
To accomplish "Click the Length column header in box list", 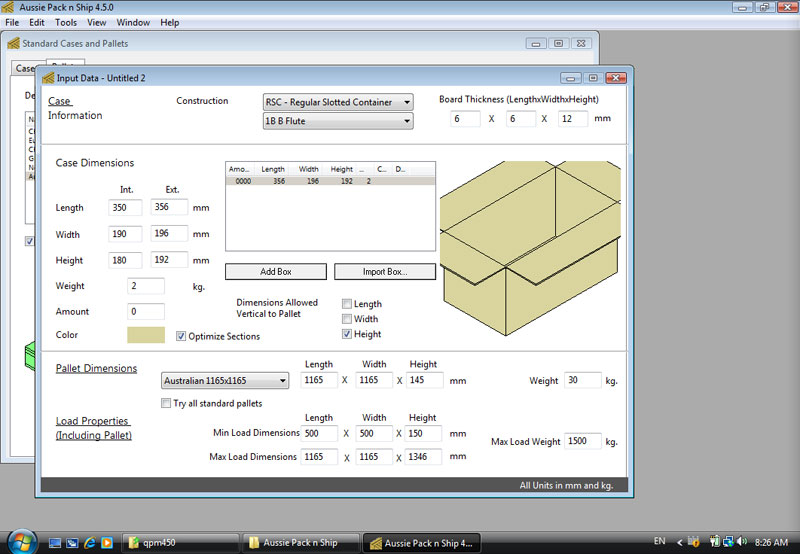I will pos(272,169).
